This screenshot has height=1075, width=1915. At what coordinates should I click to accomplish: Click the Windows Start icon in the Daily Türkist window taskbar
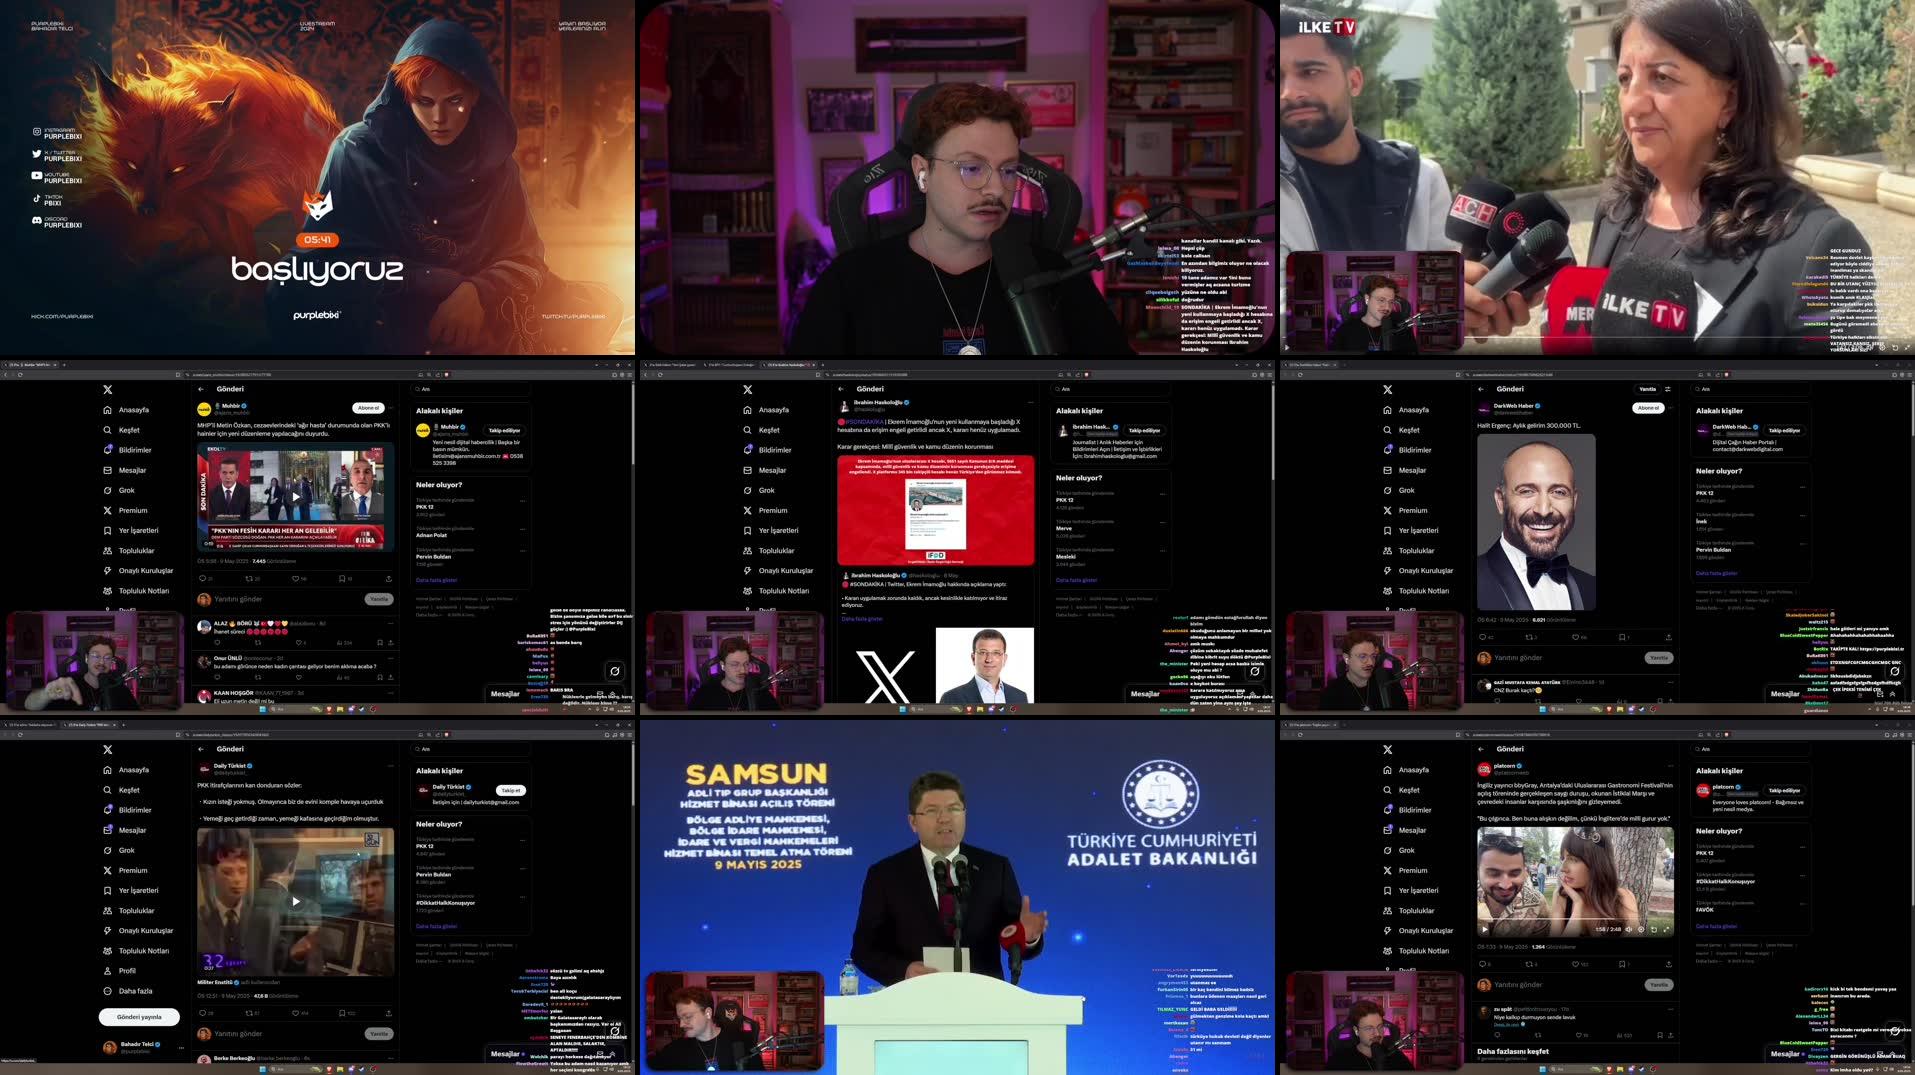point(263,1069)
